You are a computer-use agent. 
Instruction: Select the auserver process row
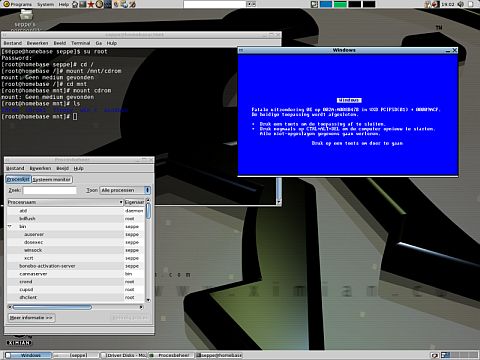coord(76,234)
